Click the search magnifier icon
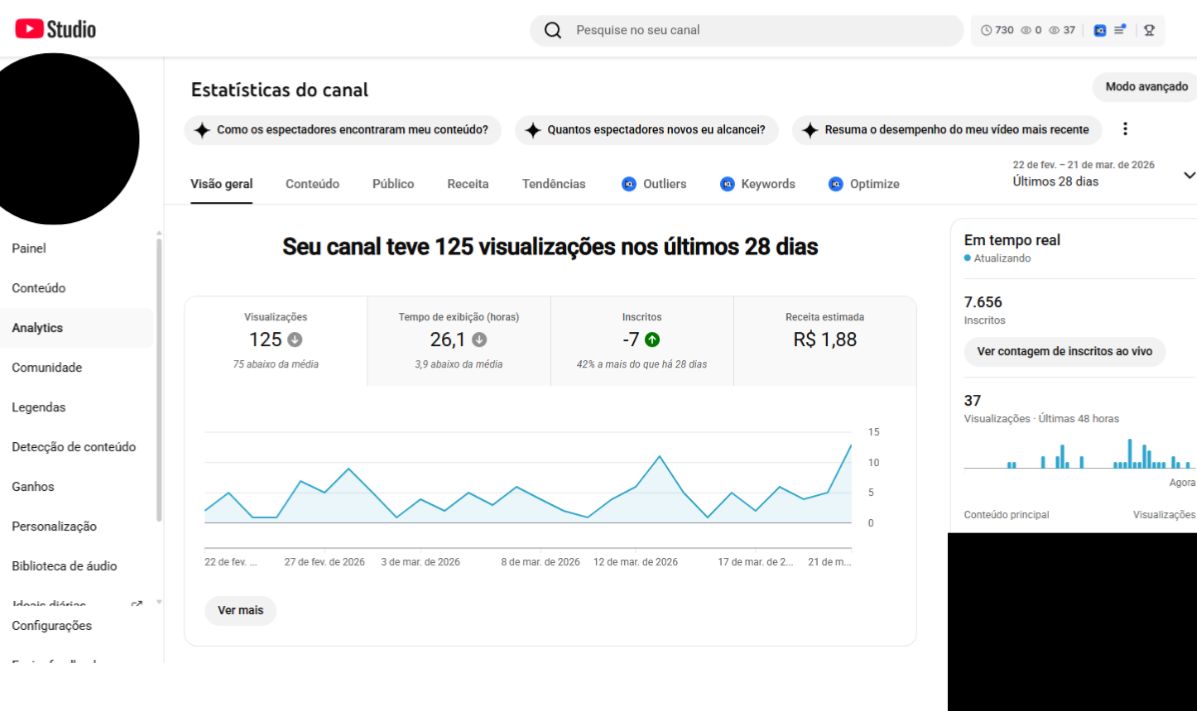Image resolution: width=1197 pixels, height=711 pixels. click(553, 30)
